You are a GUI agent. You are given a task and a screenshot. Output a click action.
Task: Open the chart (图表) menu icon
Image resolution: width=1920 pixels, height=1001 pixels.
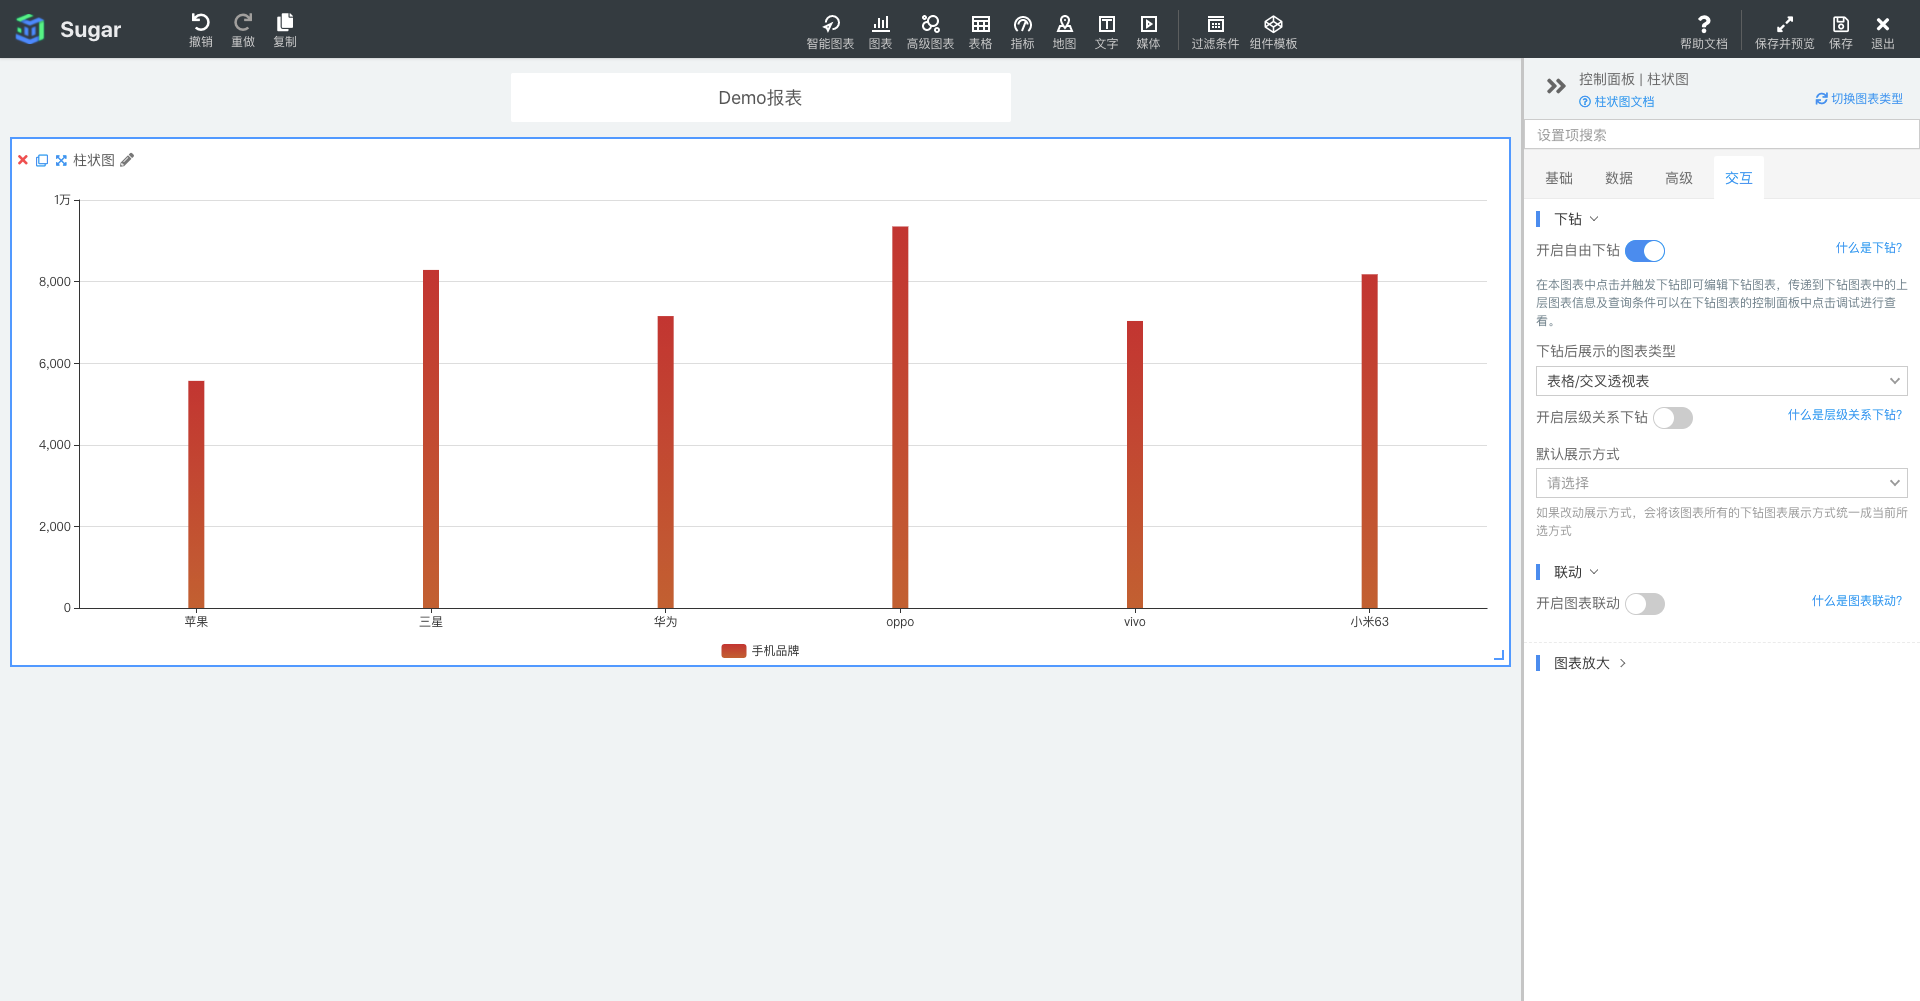tap(880, 32)
